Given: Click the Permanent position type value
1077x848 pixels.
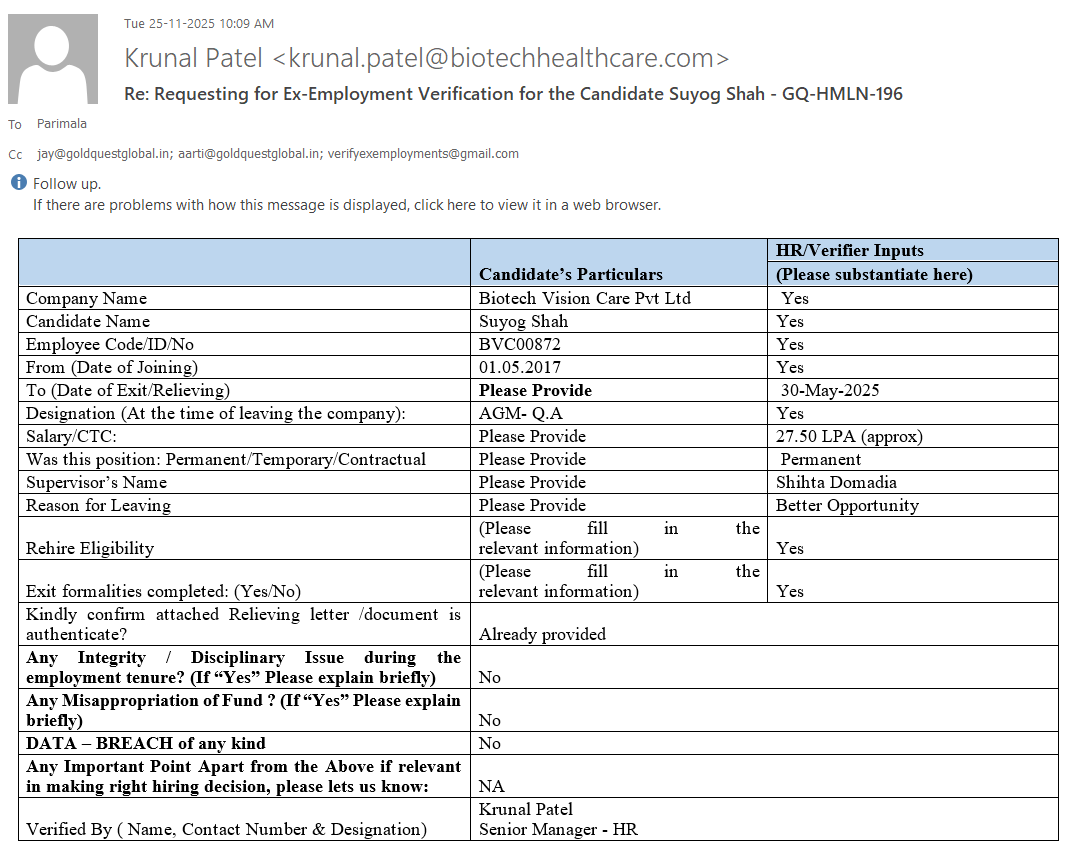Looking at the screenshot, I should 821,459.
